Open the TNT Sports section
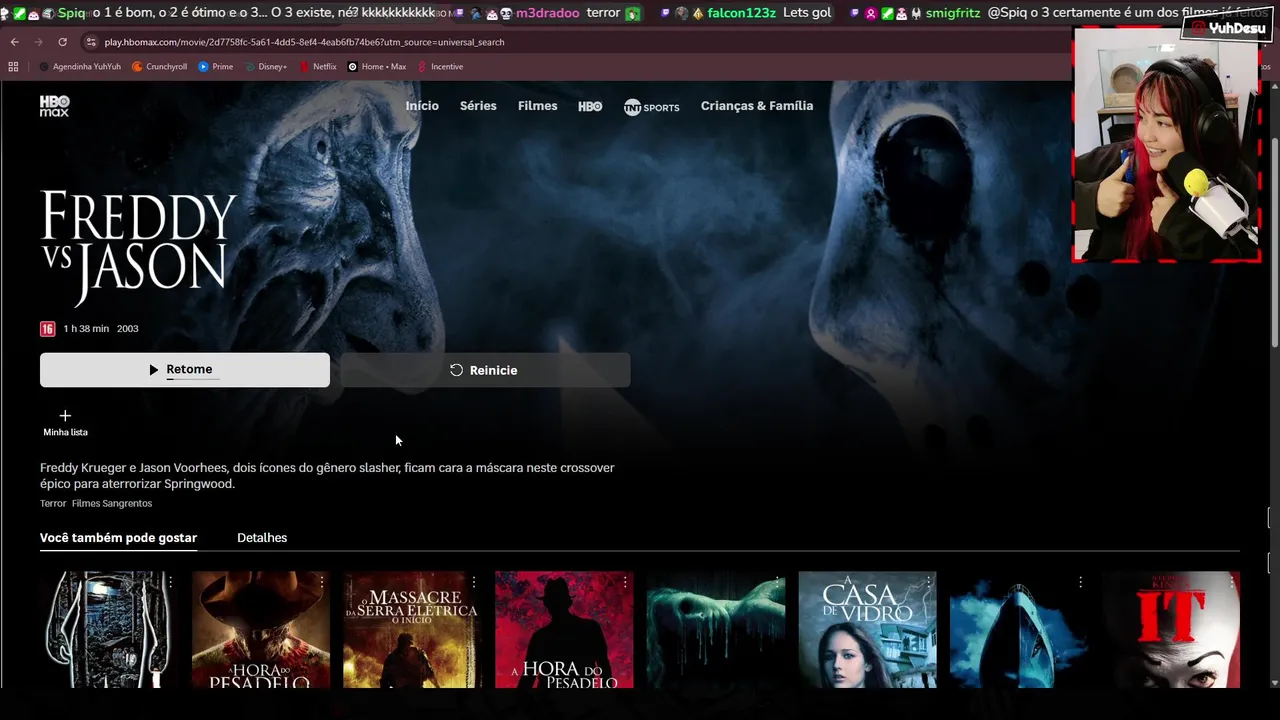The image size is (1280, 720). tap(651, 107)
